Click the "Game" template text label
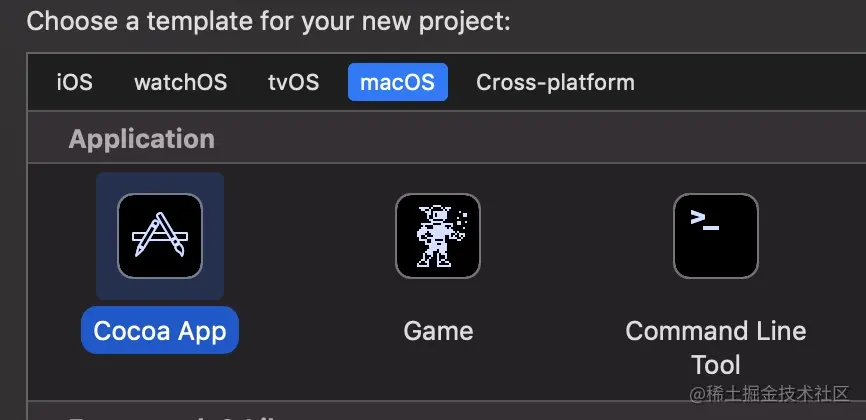 pyautogui.click(x=438, y=330)
